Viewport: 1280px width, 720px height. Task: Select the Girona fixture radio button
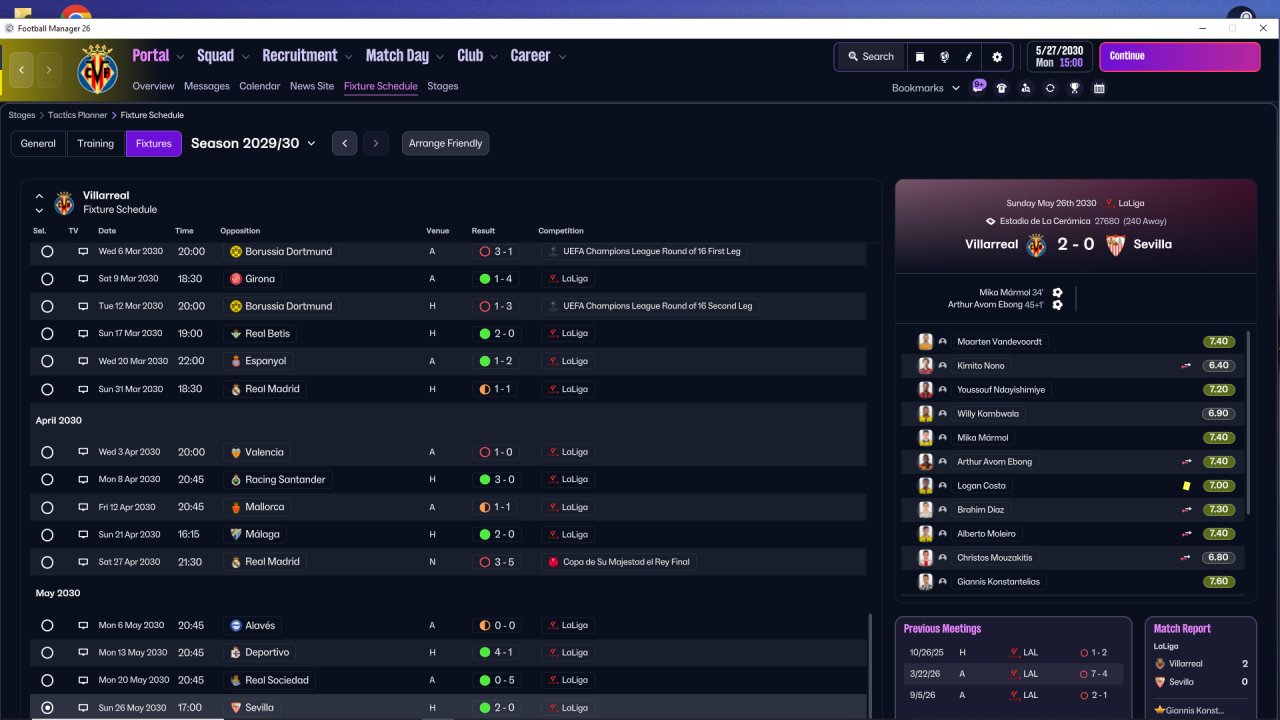pos(47,279)
